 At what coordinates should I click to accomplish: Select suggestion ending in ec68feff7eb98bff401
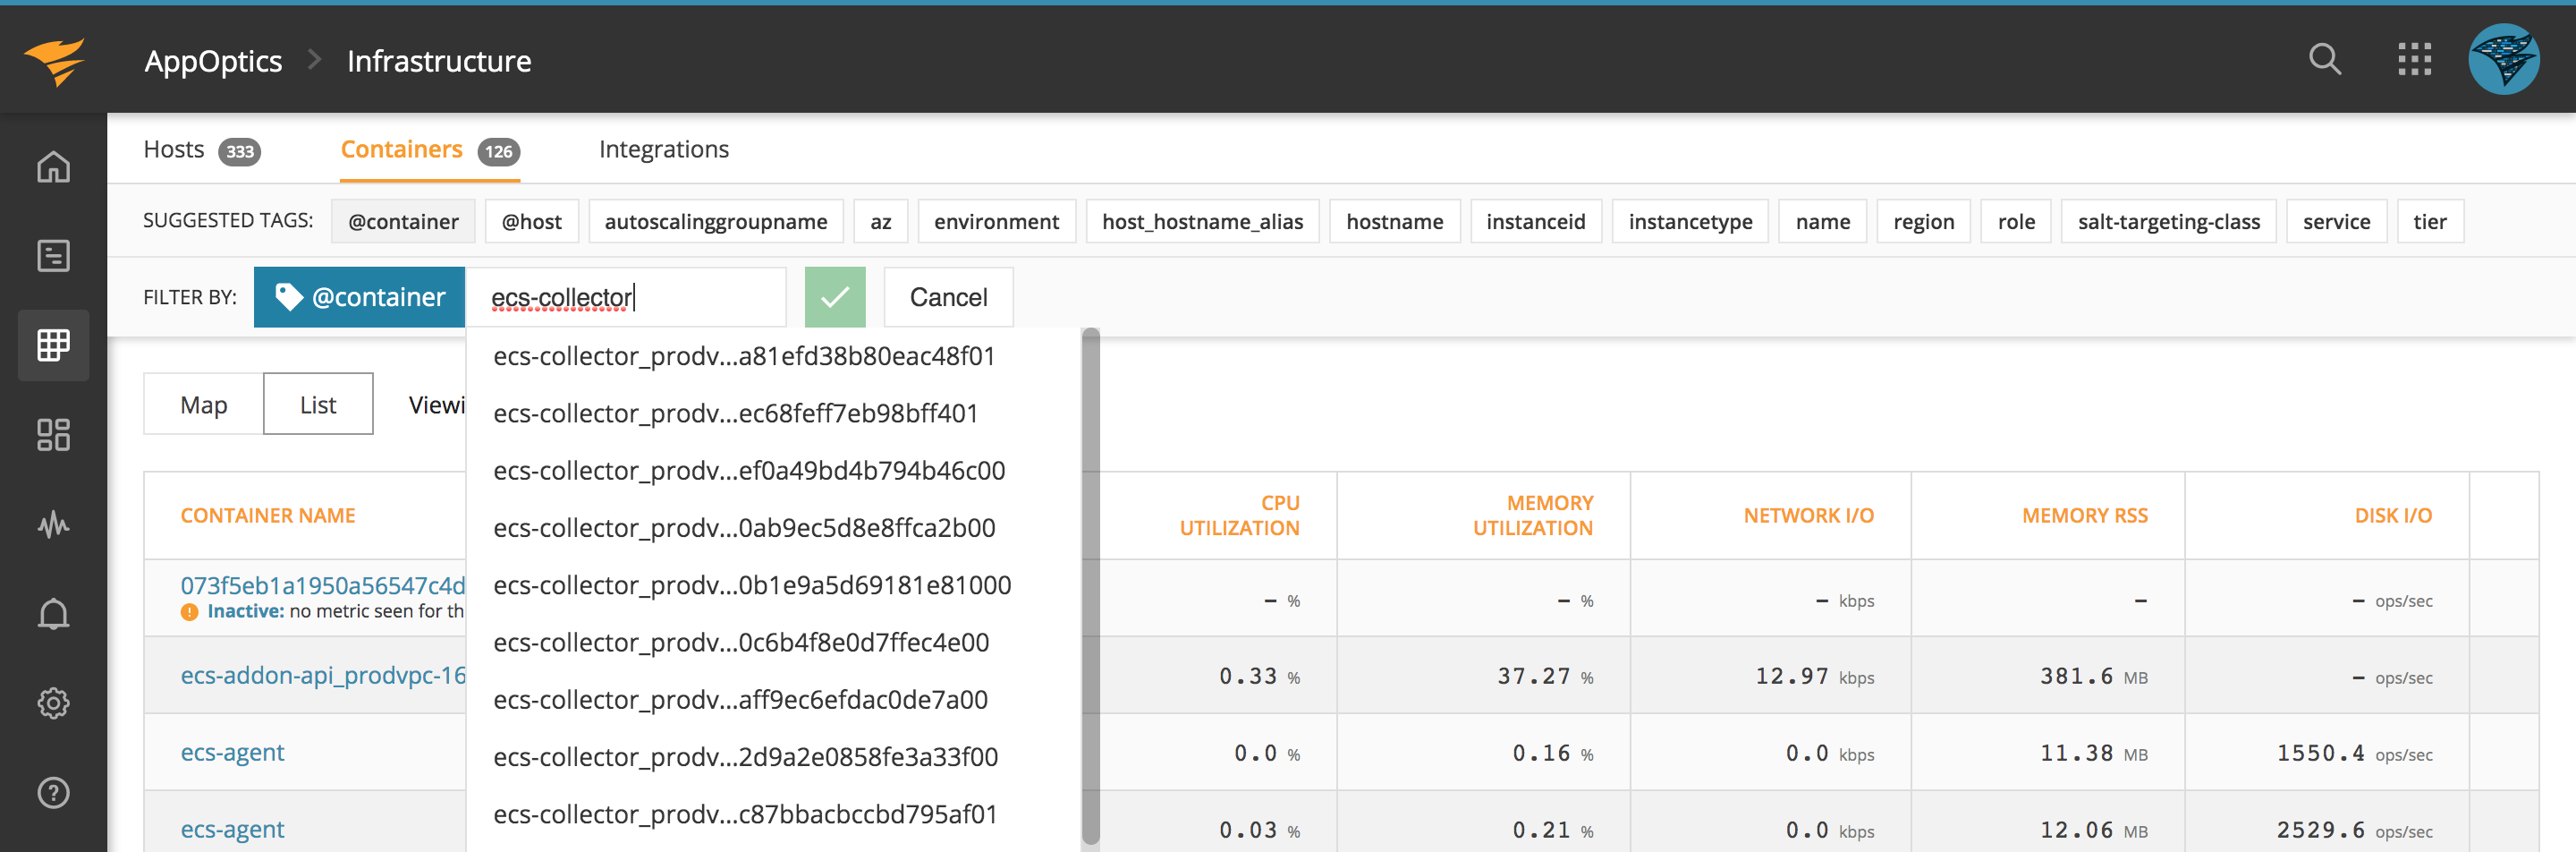click(x=735, y=412)
